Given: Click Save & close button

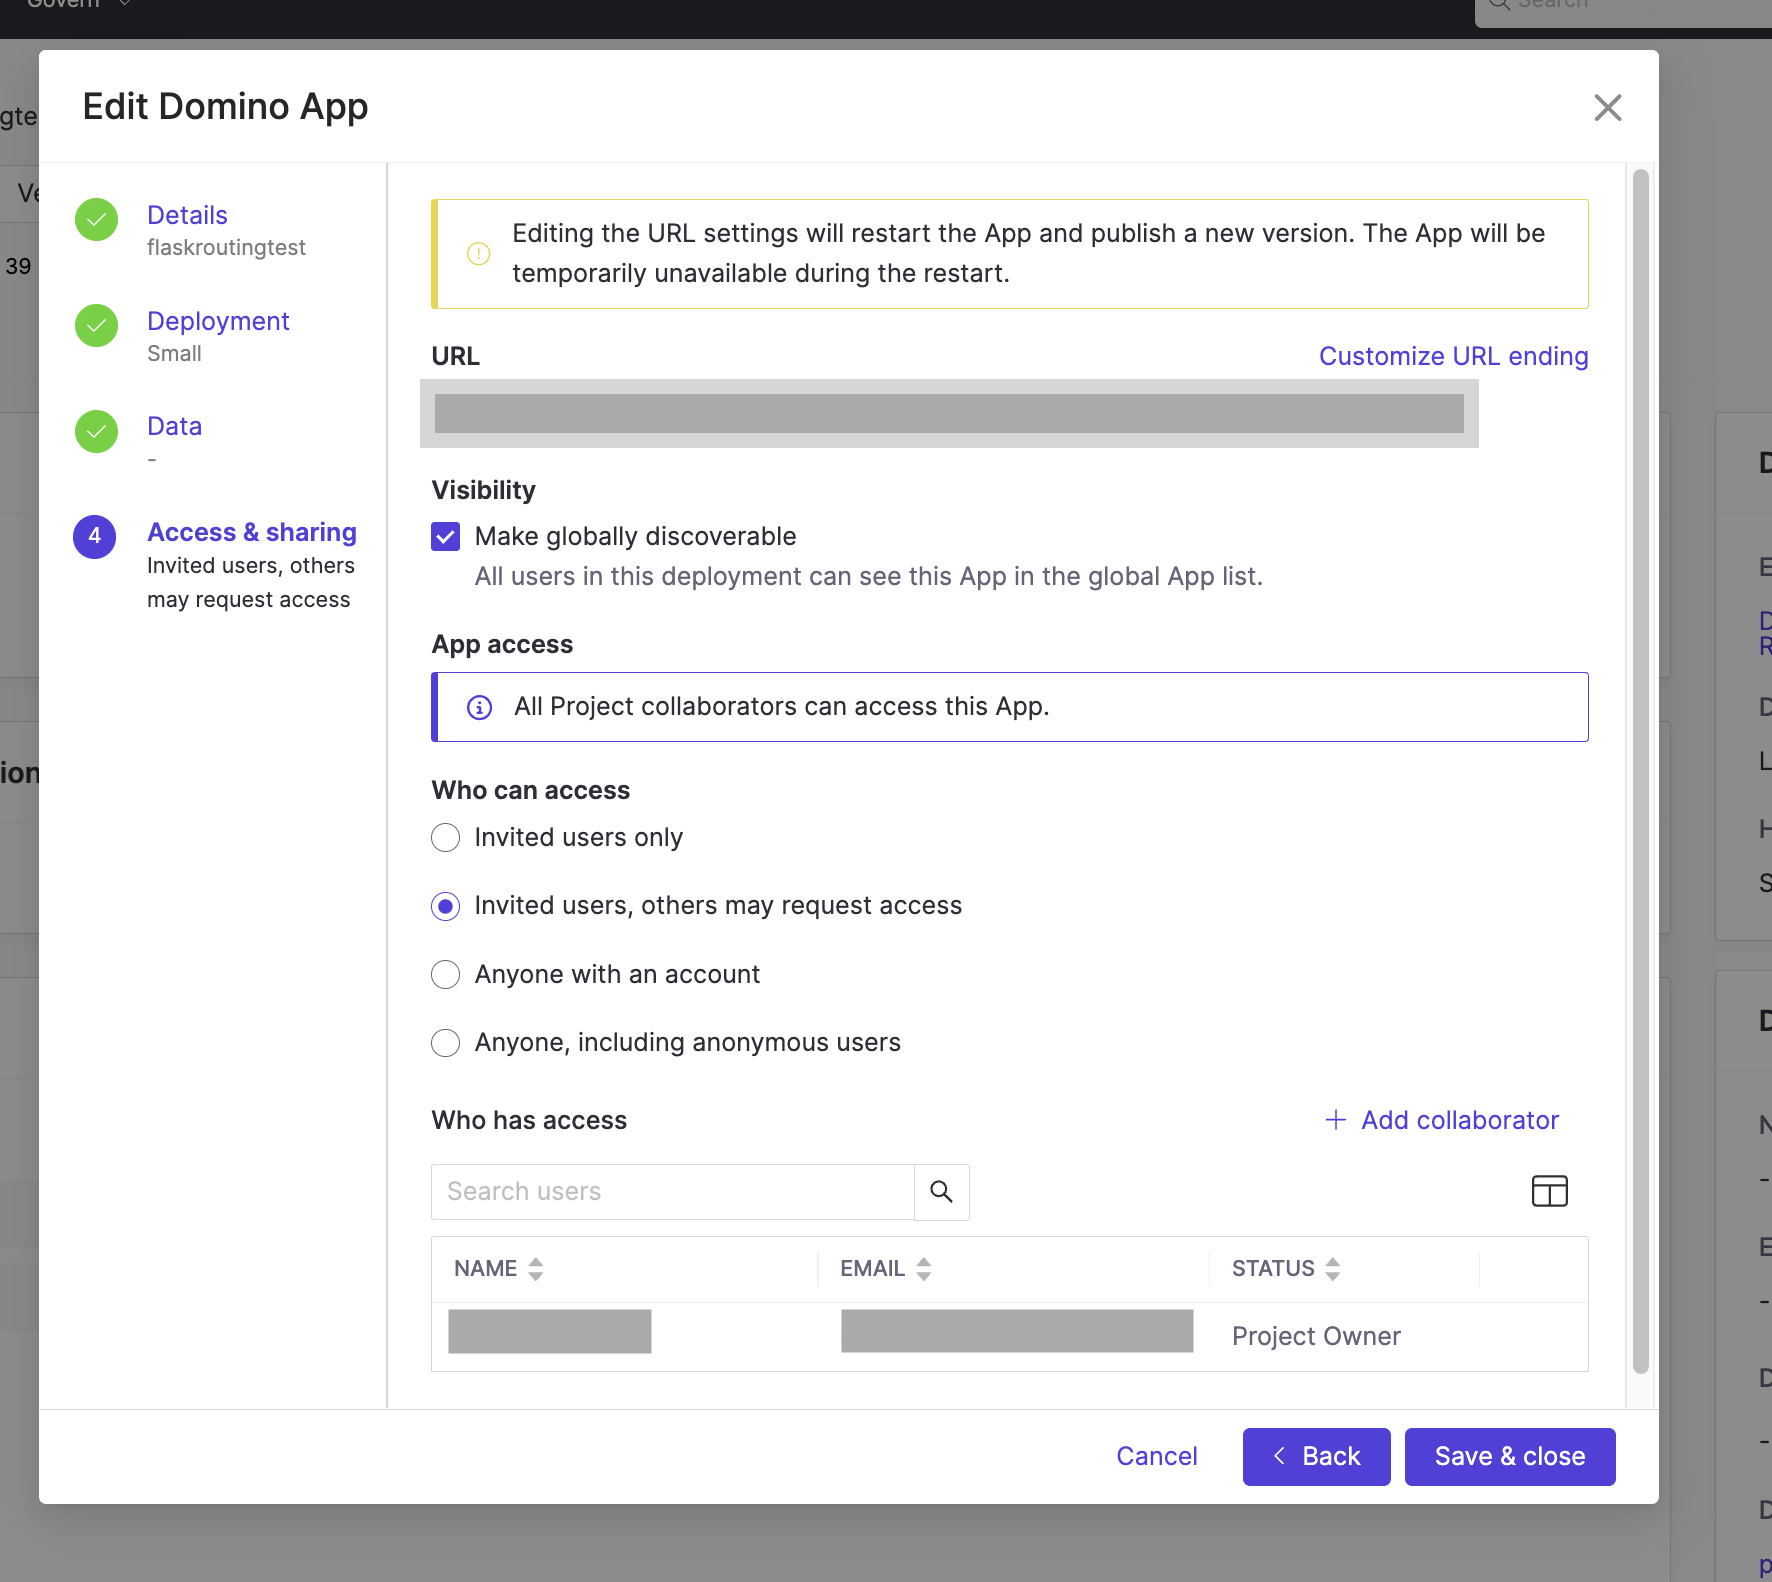Looking at the screenshot, I should click(1509, 1456).
